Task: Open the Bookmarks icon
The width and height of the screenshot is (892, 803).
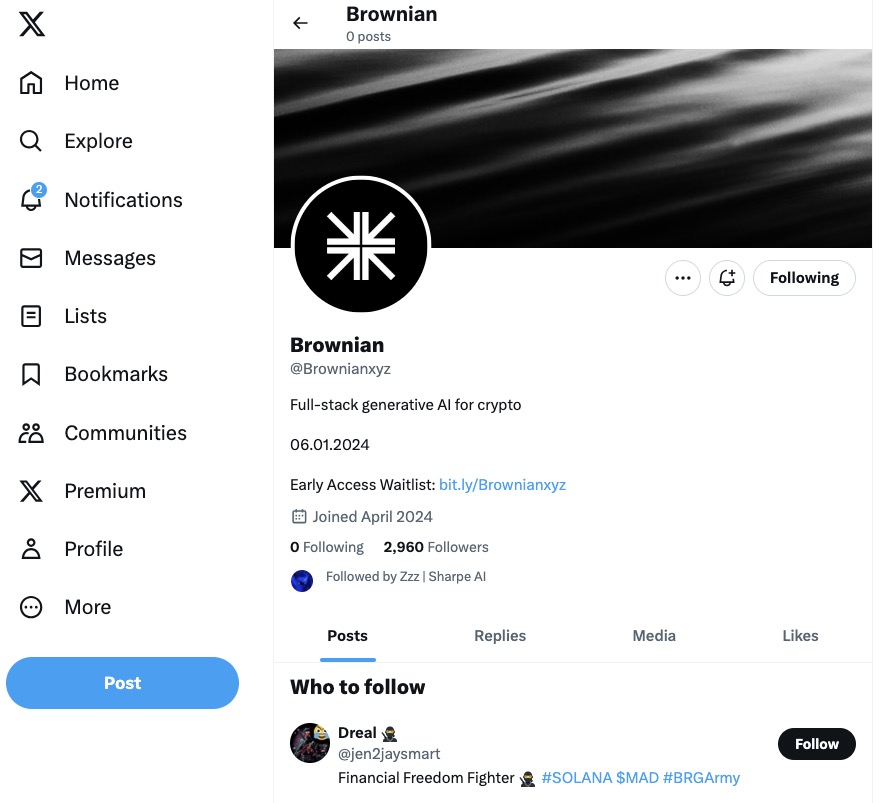Action: coord(31,374)
